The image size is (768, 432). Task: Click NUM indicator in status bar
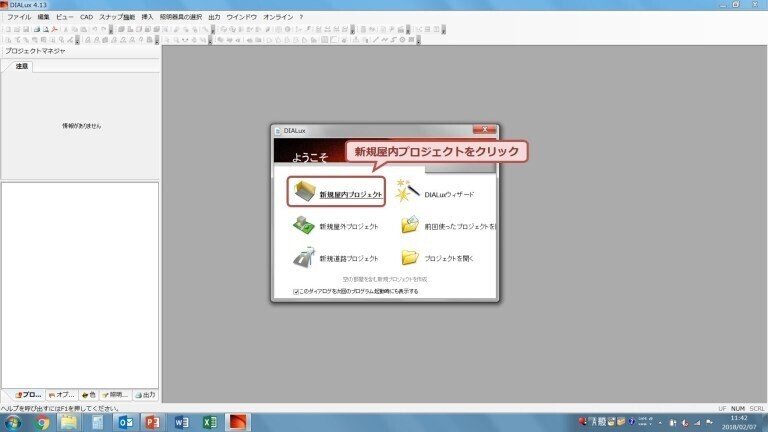(x=738, y=408)
